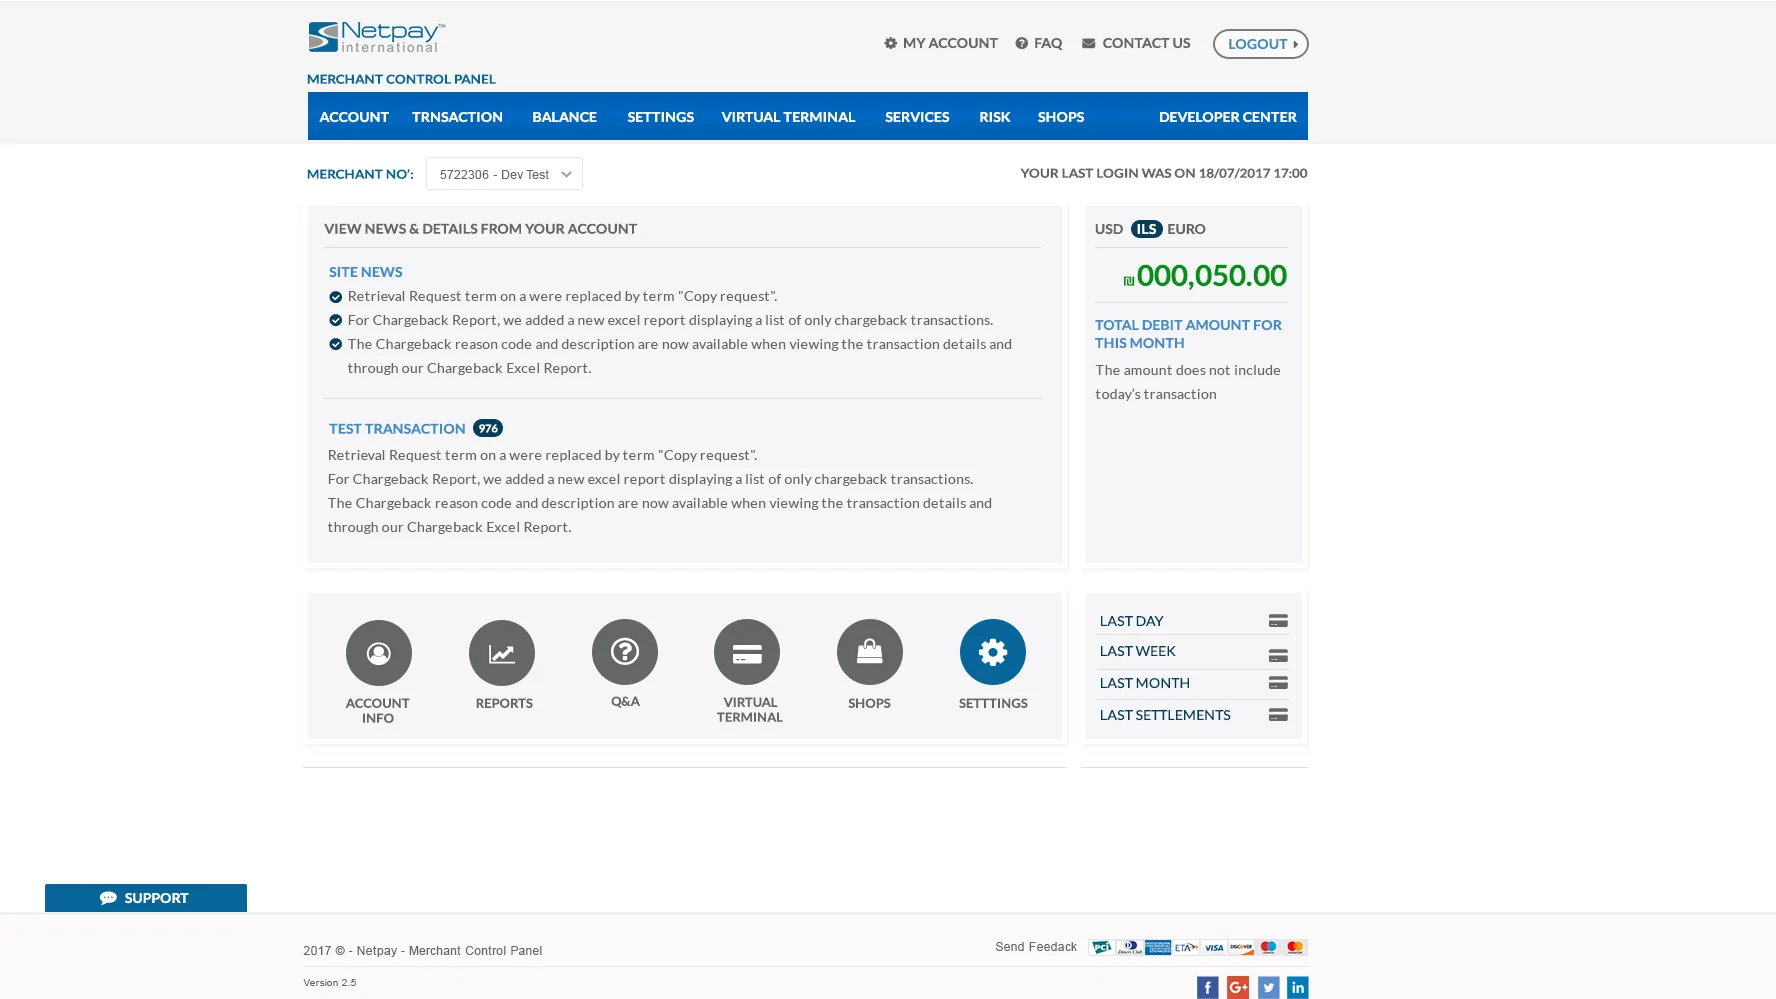The width and height of the screenshot is (1776, 999).
Task: Click the Mastercard logo in footer
Action: pos(1295,947)
